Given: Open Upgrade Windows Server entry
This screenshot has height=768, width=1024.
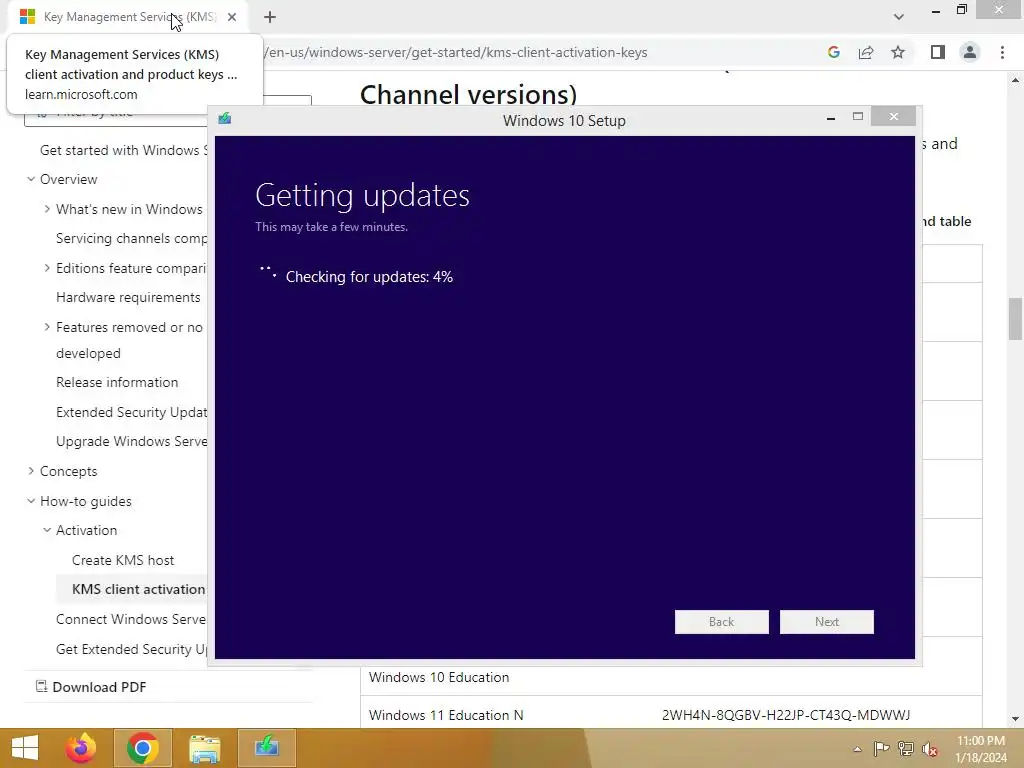Looking at the screenshot, I should click(x=131, y=441).
